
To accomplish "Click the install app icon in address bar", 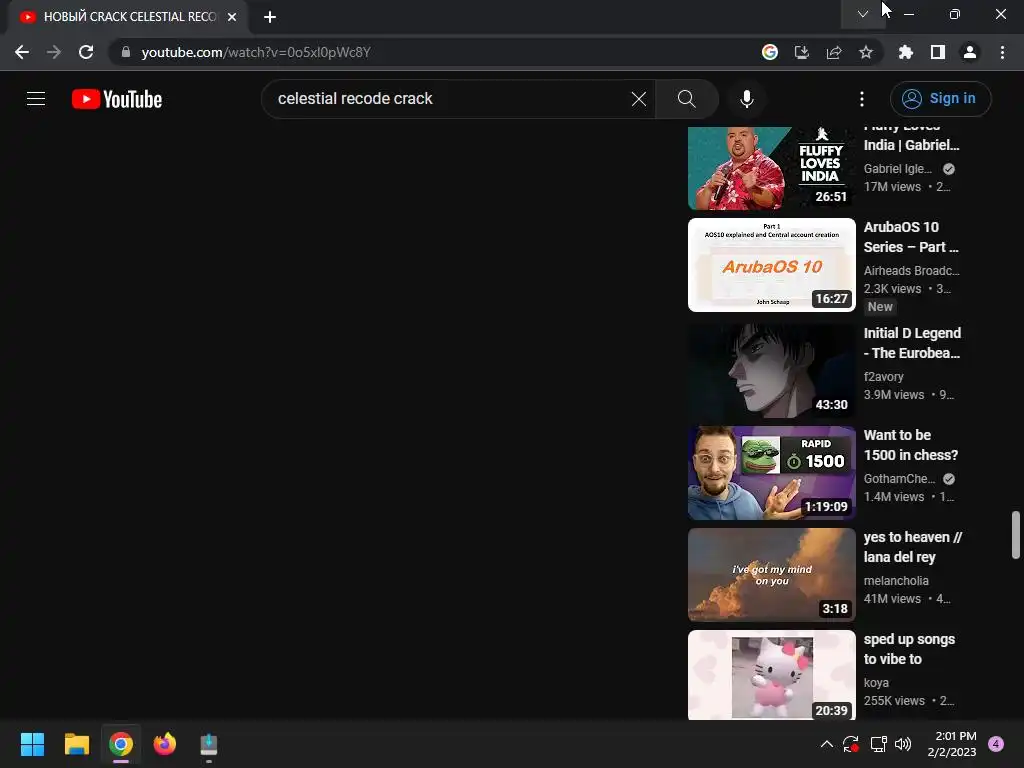I will pos(802,52).
